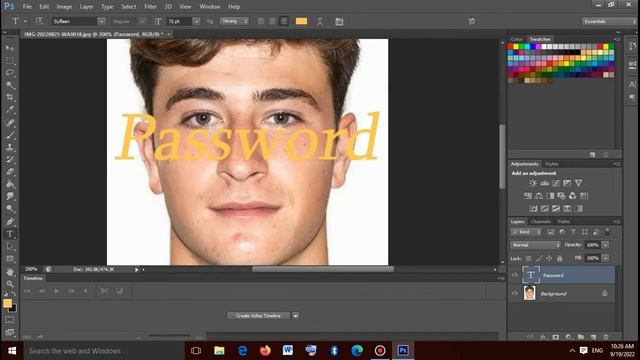Open the Layer menu
This screenshot has height=360, width=640.
[87, 7]
